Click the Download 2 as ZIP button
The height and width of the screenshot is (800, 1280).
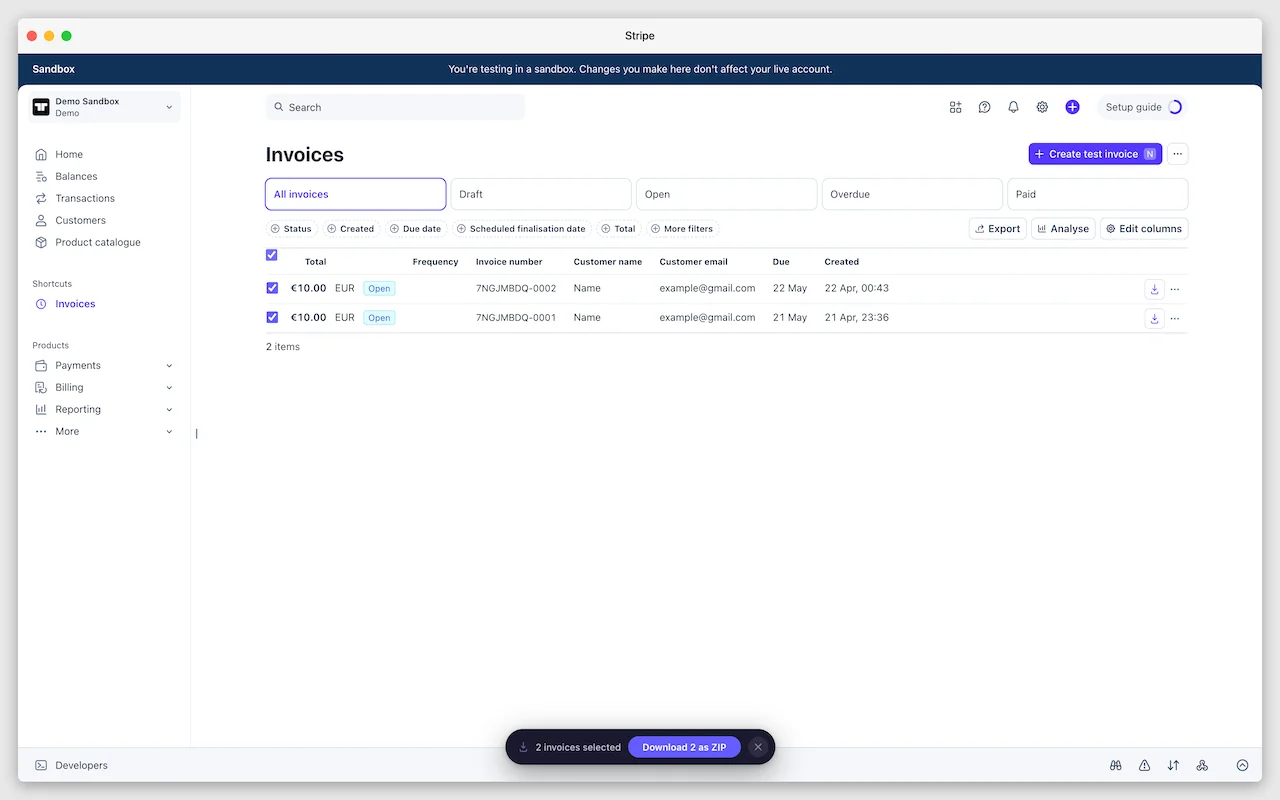click(x=684, y=747)
